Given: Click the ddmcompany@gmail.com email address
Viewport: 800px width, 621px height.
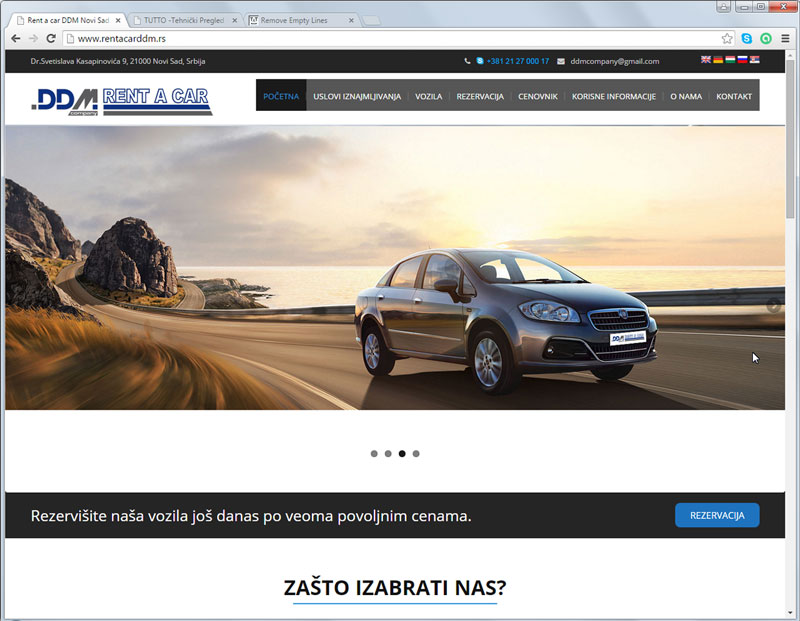Looking at the screenshot, I should point(615,61).
